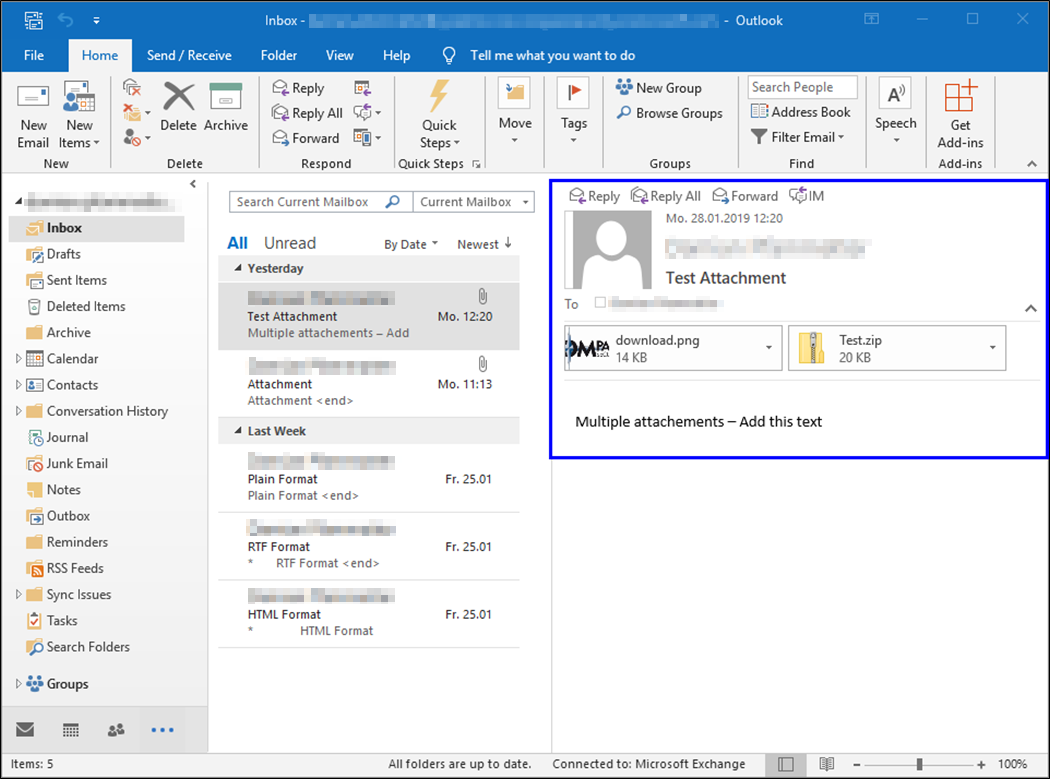The height and width of the screenshot is (779, 1050).
Task: Open dropdown arrow for Test.zip attachment
Action: pos(992,348)
